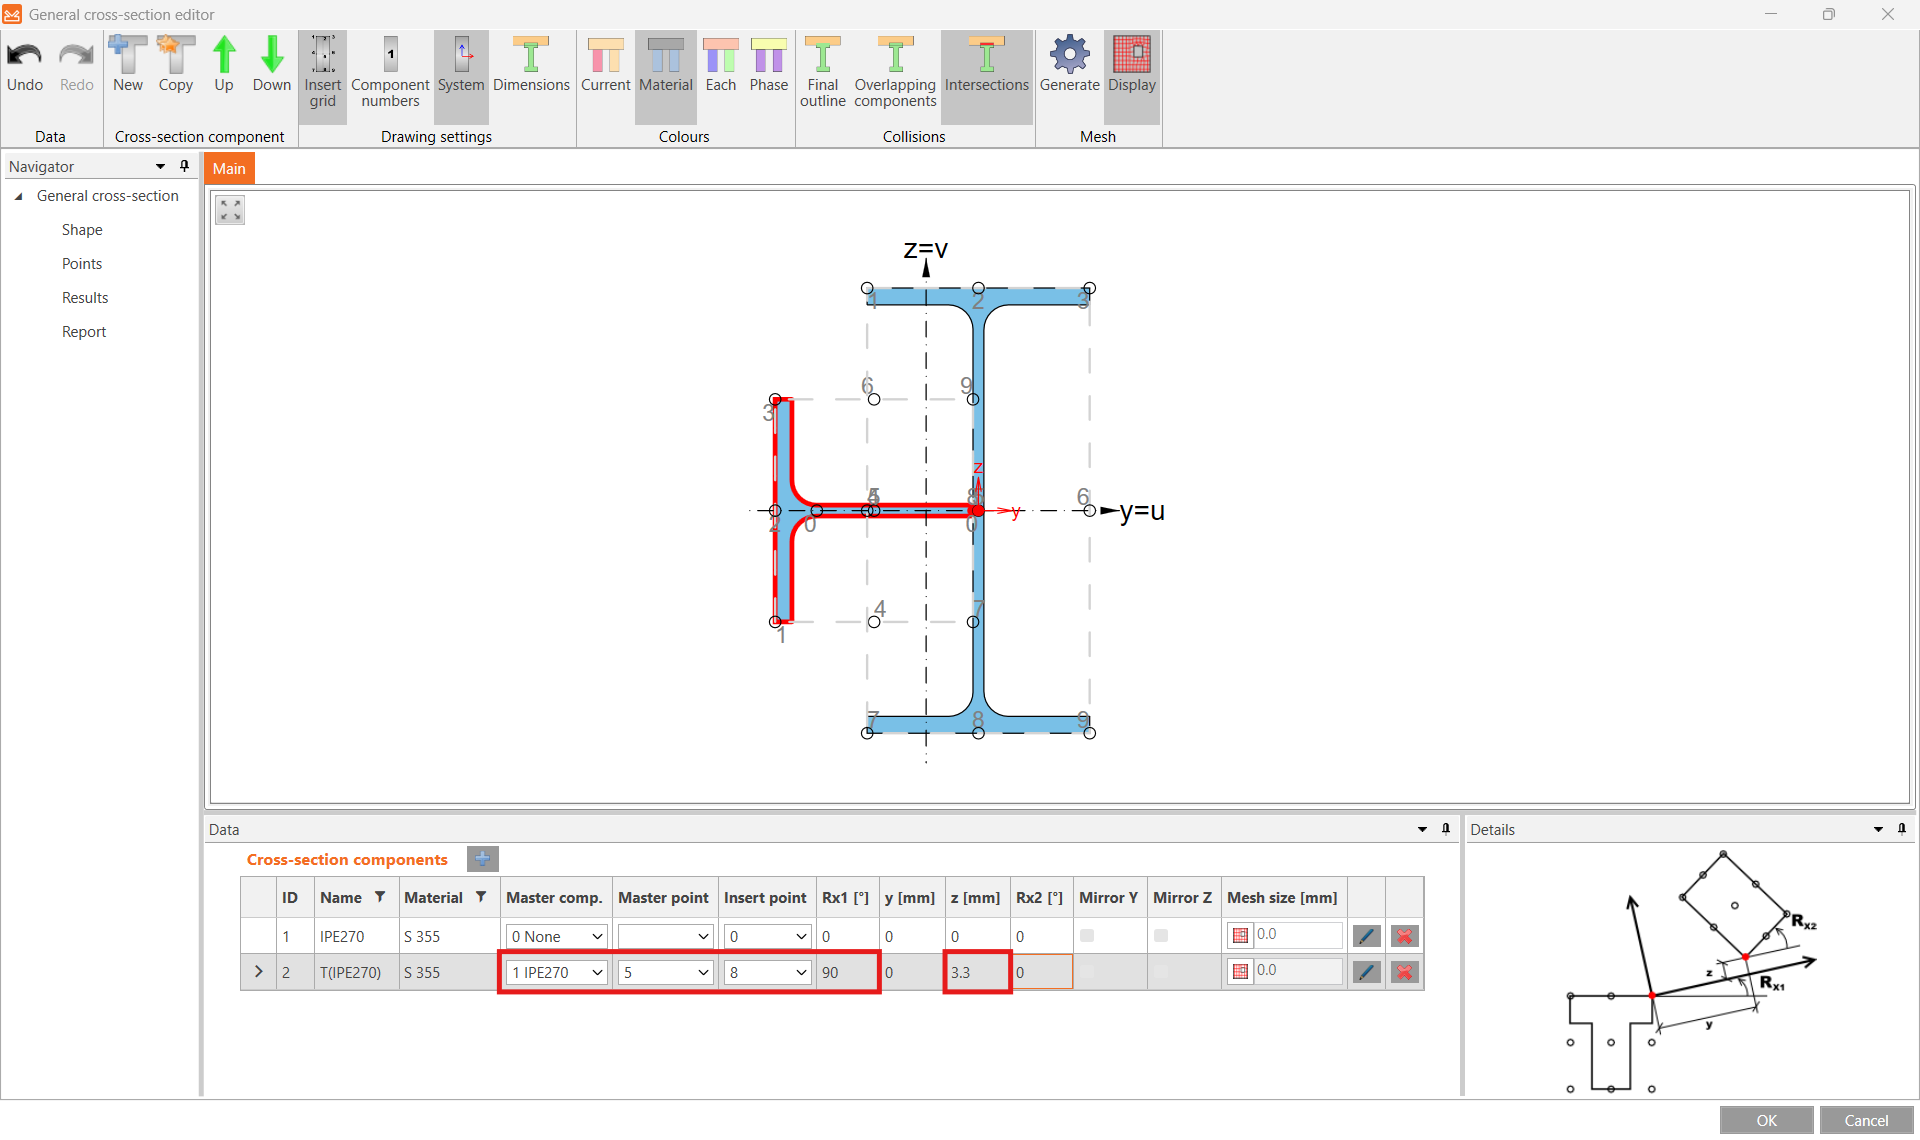Toggle Mirror Z for component T(IPE270)

(x=1160, y=972)
